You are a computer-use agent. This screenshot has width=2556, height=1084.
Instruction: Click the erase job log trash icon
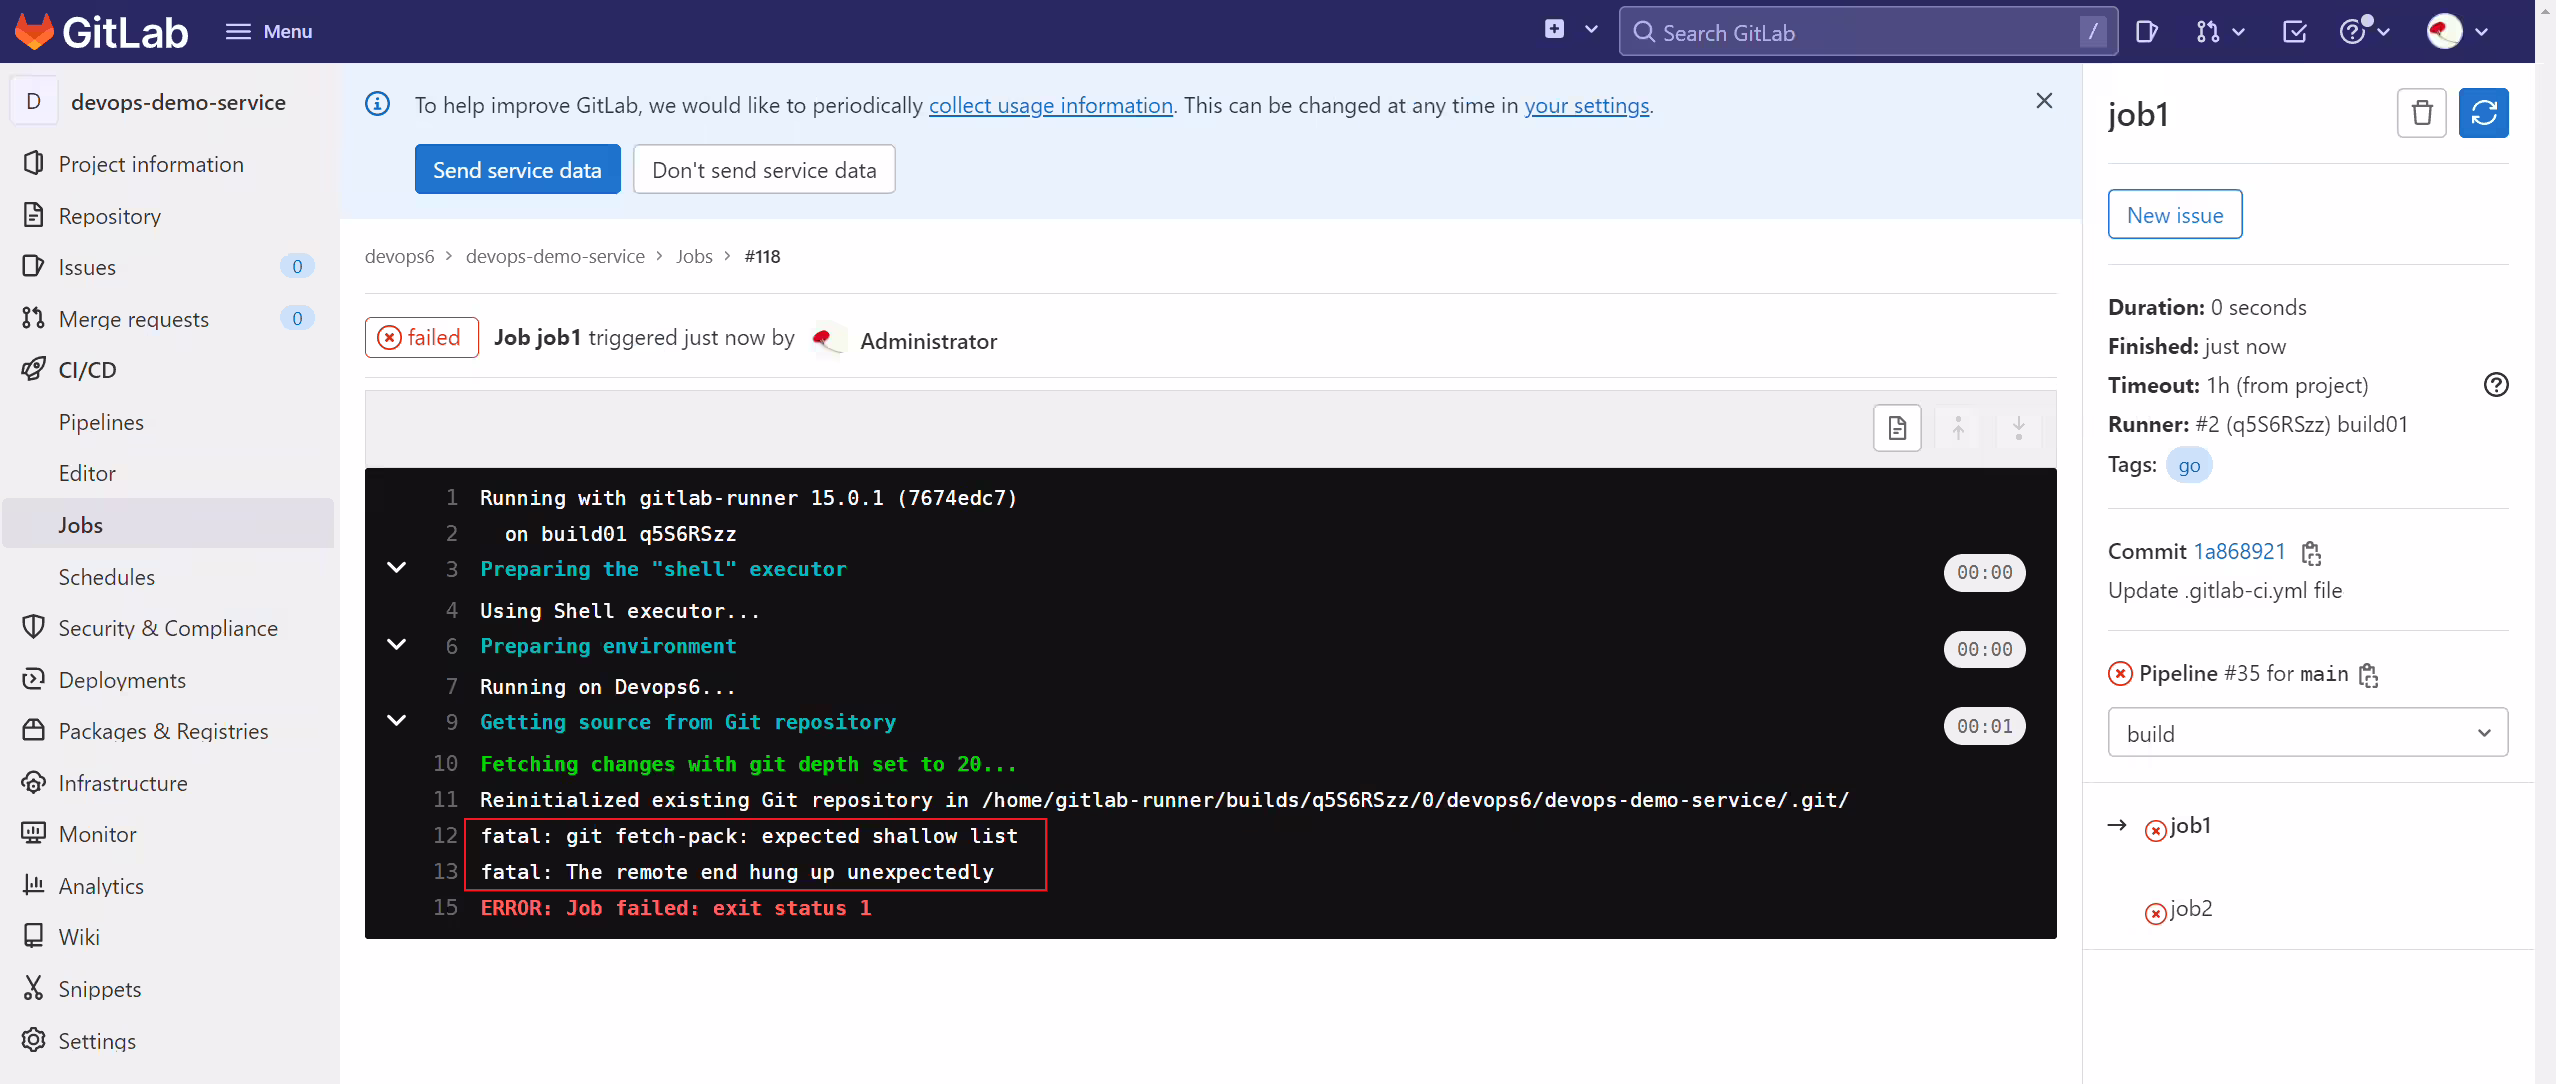[2421, 113]
